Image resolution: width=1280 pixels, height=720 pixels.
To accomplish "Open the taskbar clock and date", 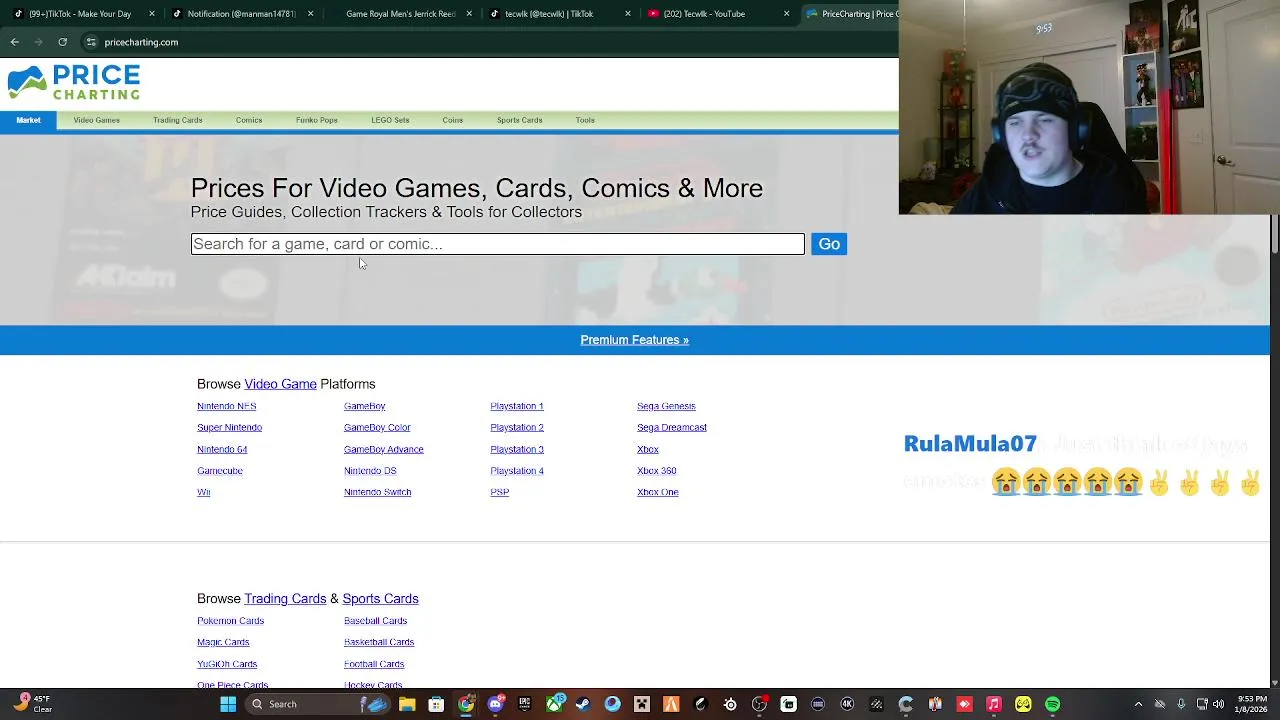I will pyautogui.click(x=1252, y=704).
